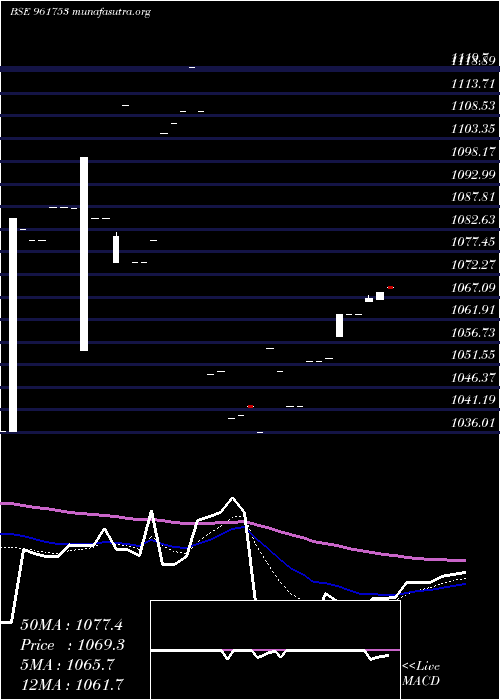
Task: Click the BSE 961758 munafasutra.org title
Action: point(80,12)
